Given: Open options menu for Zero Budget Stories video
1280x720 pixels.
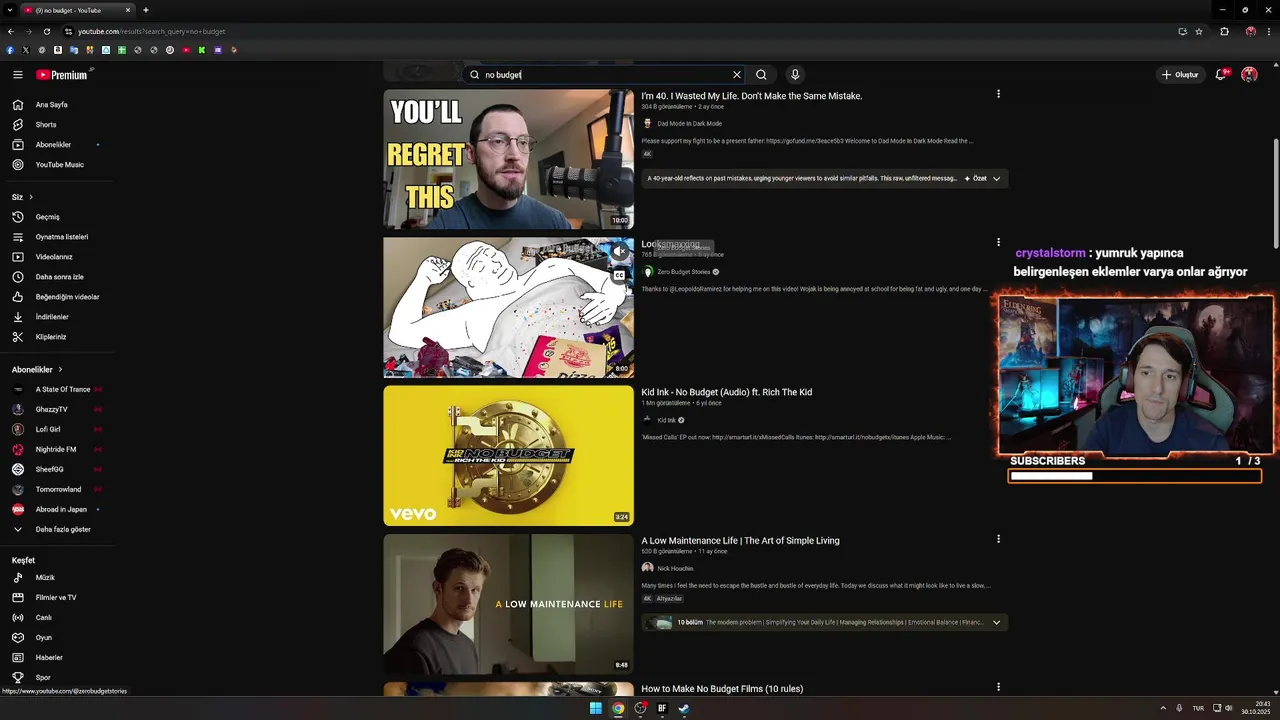Looking at the screenshot, I should point(998,242).
